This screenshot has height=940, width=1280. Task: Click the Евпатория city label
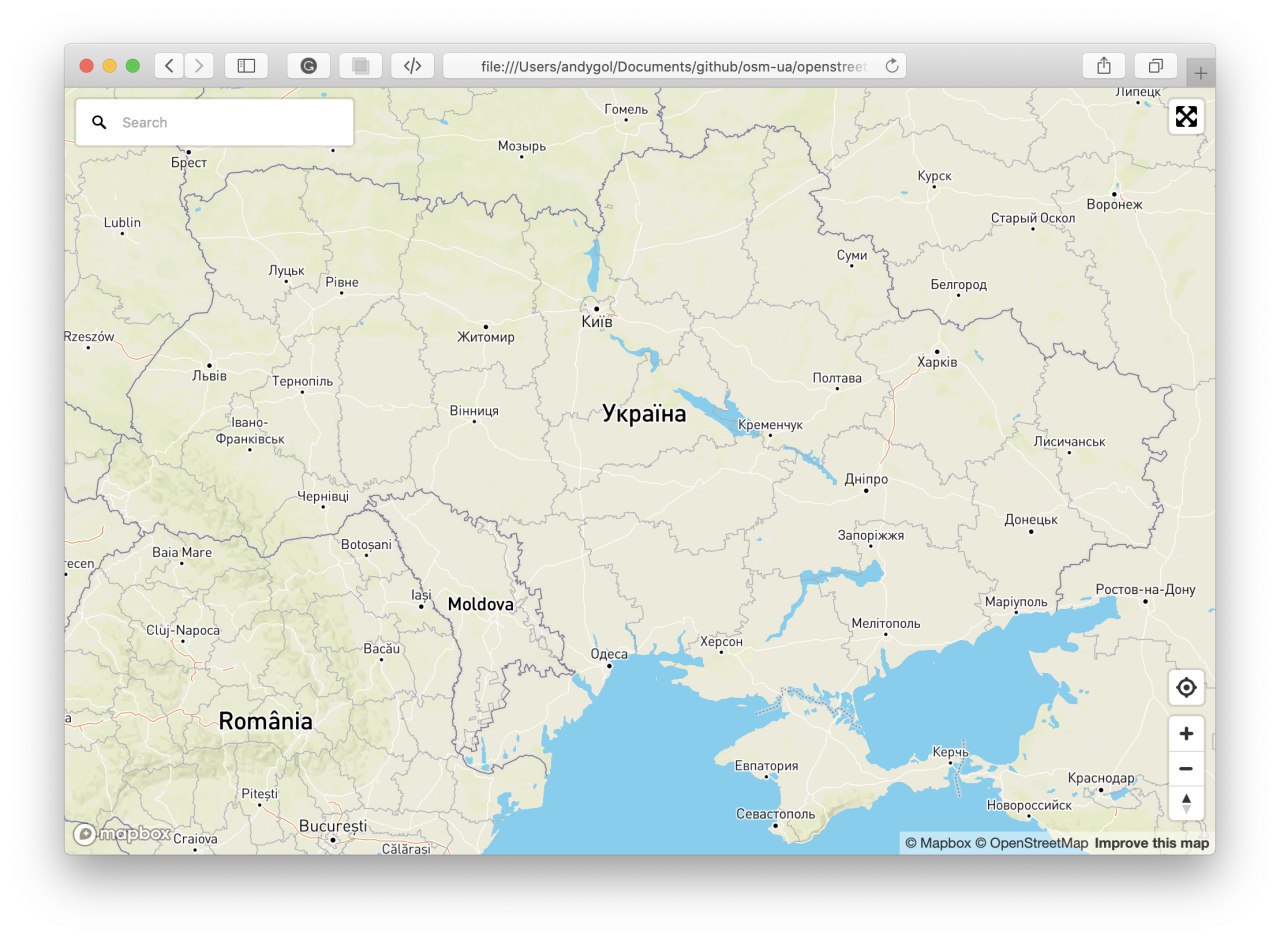(766, 766)
